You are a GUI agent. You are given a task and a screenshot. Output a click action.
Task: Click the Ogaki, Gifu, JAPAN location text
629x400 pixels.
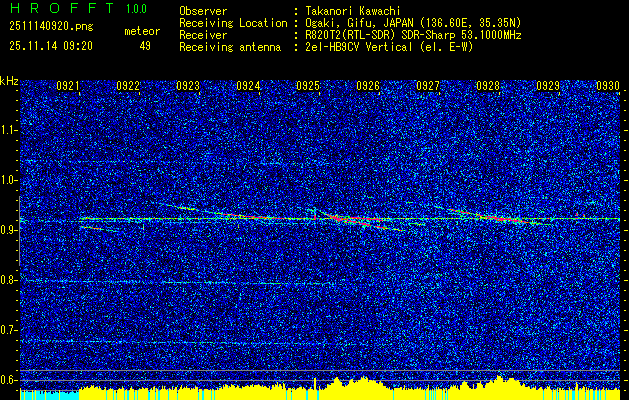coord(411,23)
